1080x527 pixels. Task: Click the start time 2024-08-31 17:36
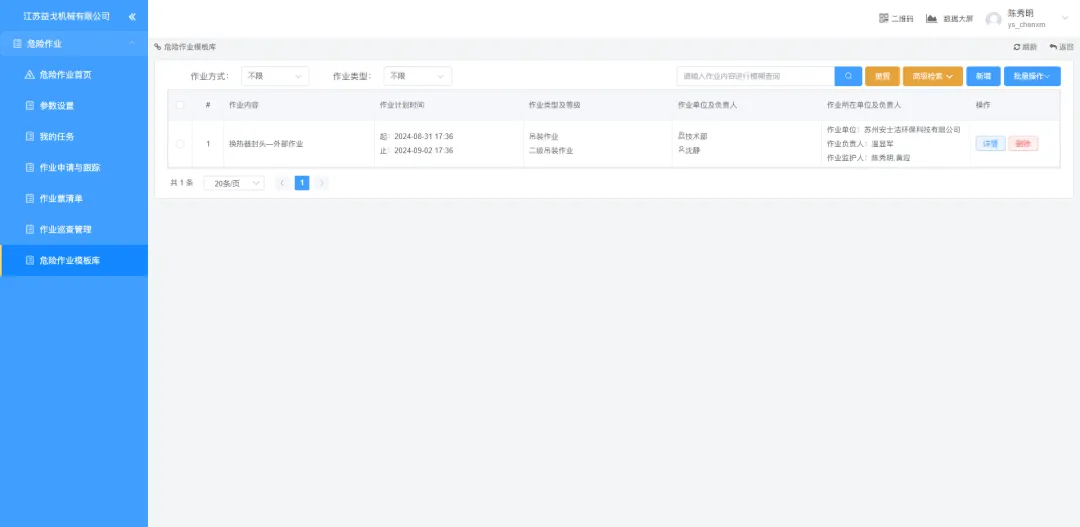click(x=424, y=136)
